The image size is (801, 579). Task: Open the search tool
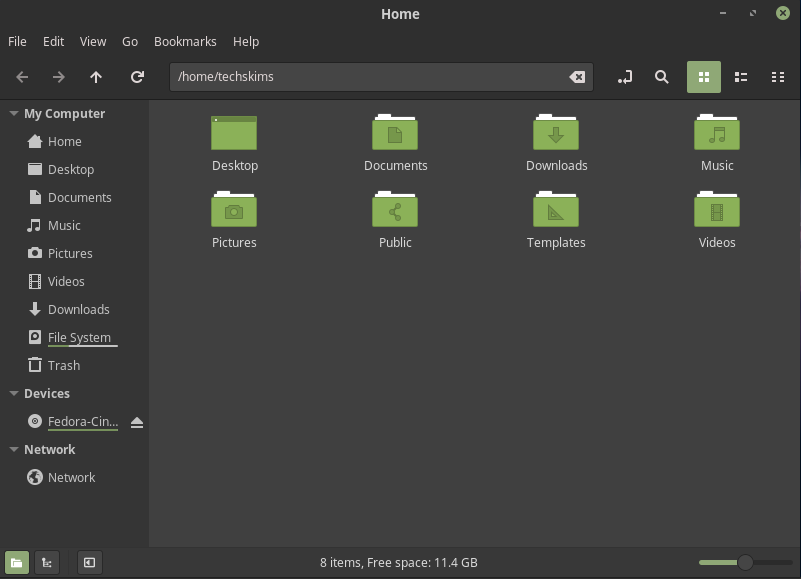tap(661, 77)
